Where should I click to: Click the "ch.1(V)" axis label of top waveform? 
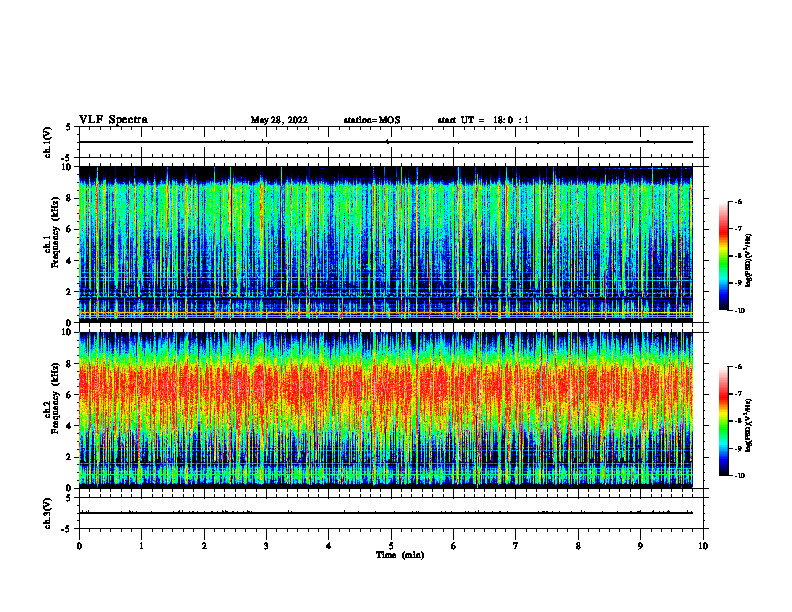pyautogui.click(x=47, y=142)
